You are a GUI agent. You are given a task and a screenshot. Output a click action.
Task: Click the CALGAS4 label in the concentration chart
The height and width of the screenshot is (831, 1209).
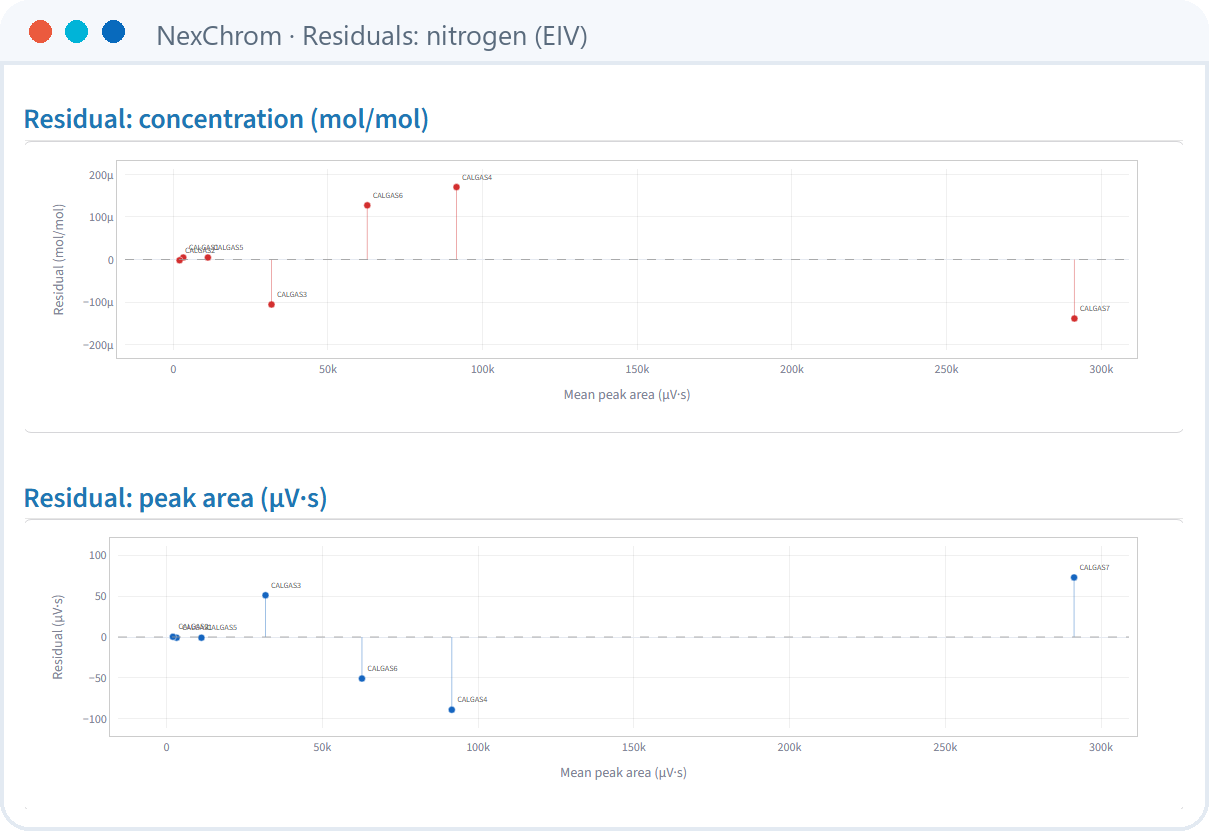[x=477, y=177]
